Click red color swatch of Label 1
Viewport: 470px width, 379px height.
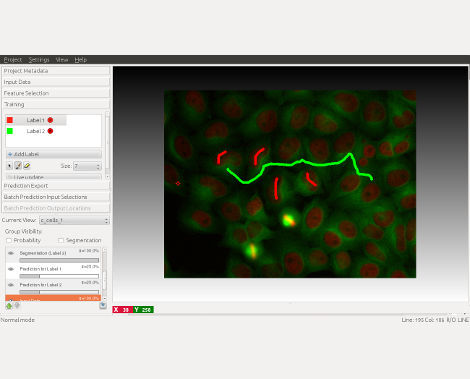click(10, 120)
